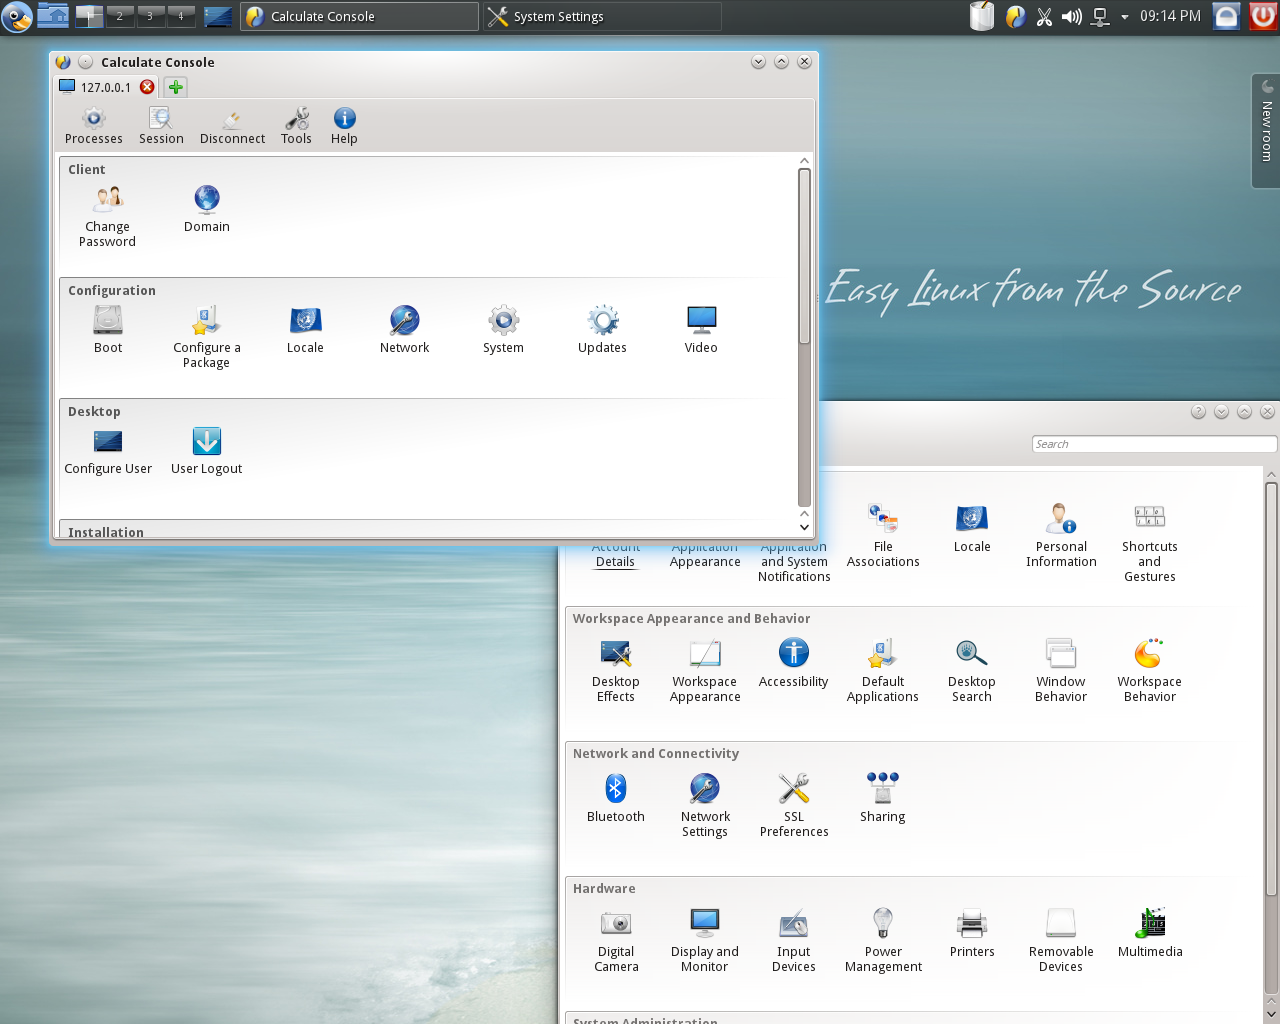Screen dimensions: 1280x1024
Task: Expand hidden system tray icons arrow
Action: point(1124,17)
